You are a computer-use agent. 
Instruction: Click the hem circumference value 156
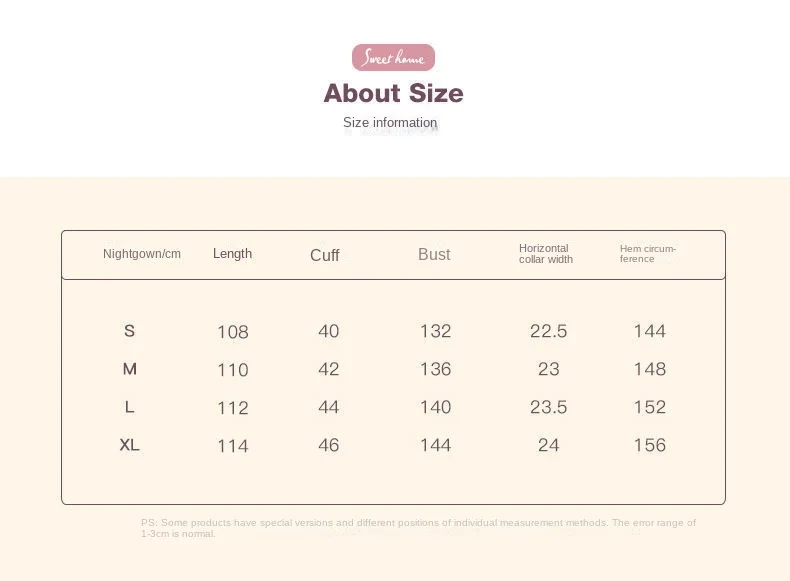[649, 445]
